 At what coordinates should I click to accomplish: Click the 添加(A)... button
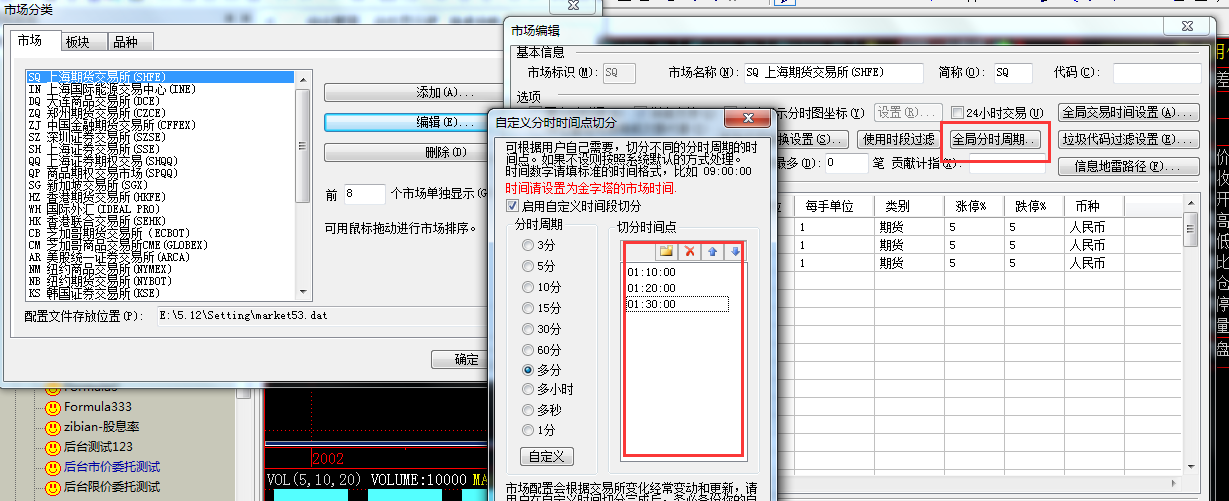point(413,92)
